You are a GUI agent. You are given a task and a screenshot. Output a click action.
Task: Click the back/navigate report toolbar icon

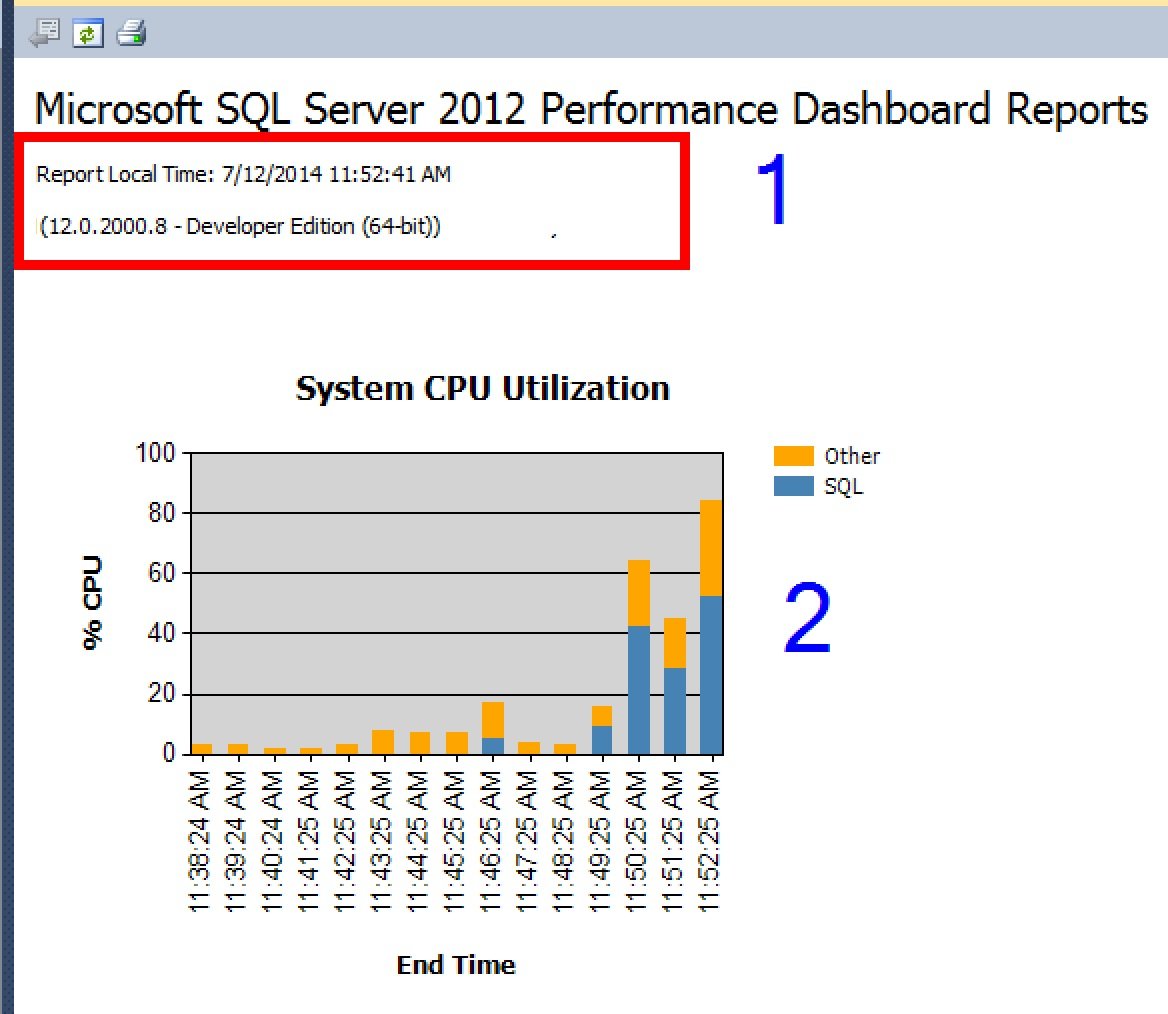pyautogui.click(x=45, y=34)
